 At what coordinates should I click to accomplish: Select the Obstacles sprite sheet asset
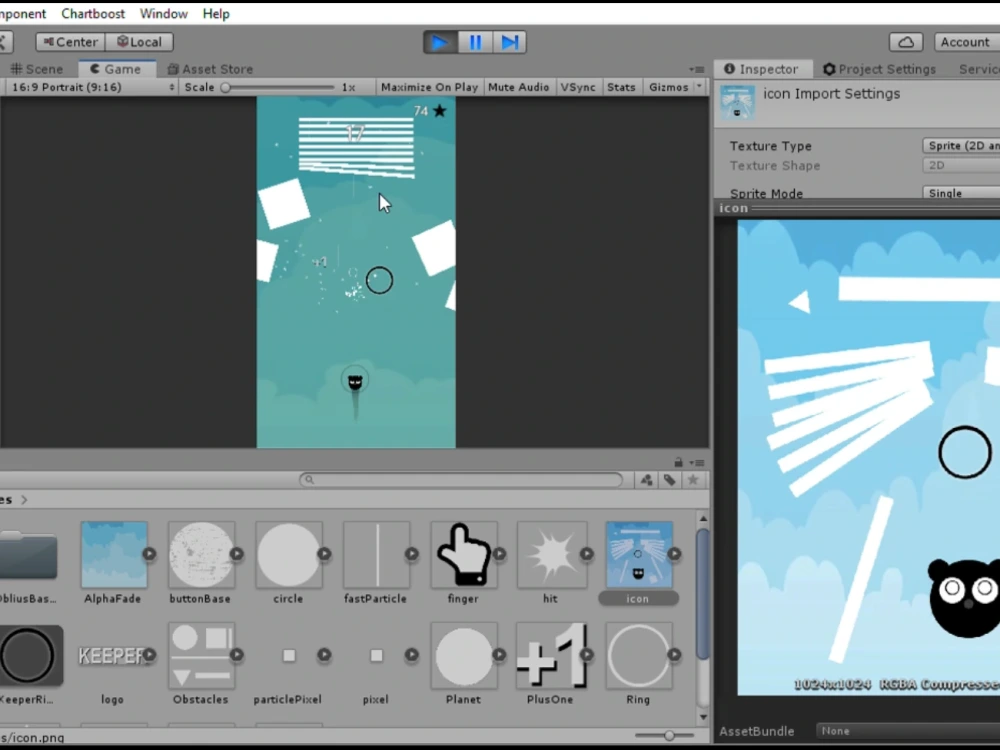coord(201,656)
